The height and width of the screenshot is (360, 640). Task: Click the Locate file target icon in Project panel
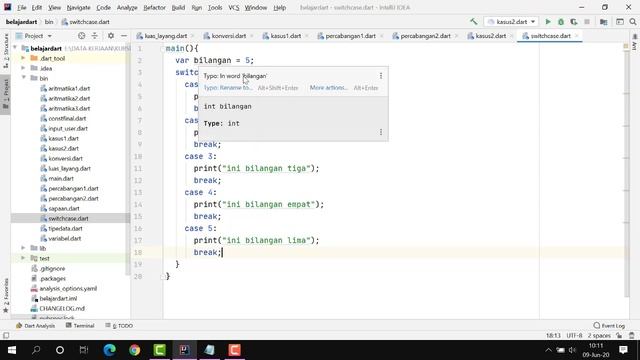pos(82,36)
